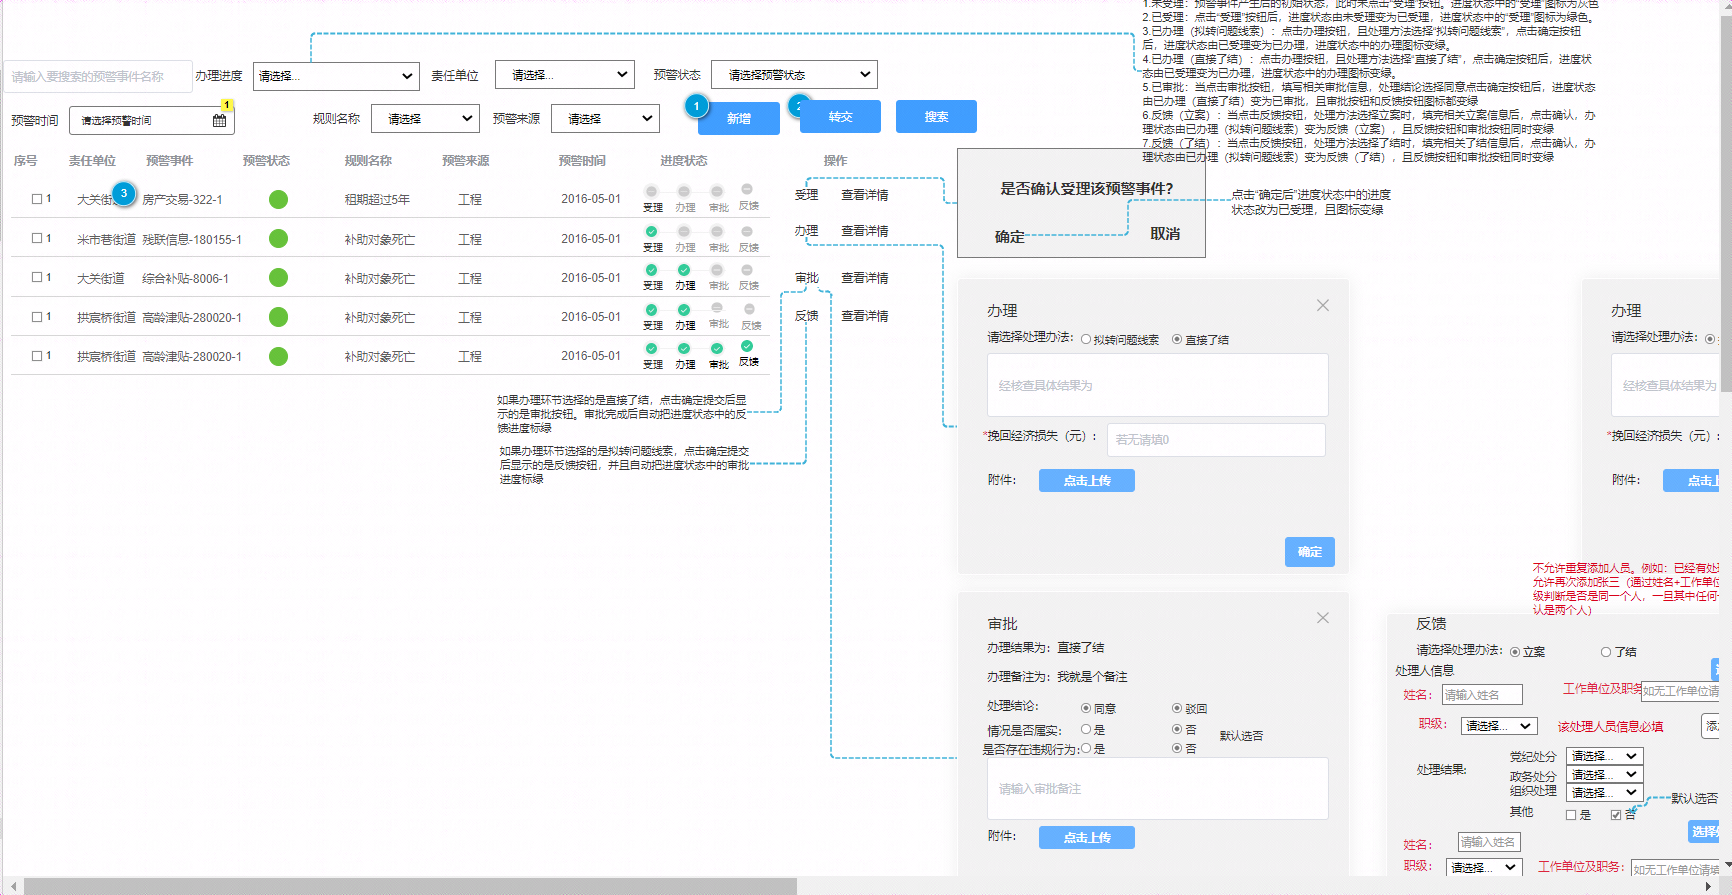Click 取消 in the 是否确认受理 dialog
1732x895 pixels.
(1165, 234)
